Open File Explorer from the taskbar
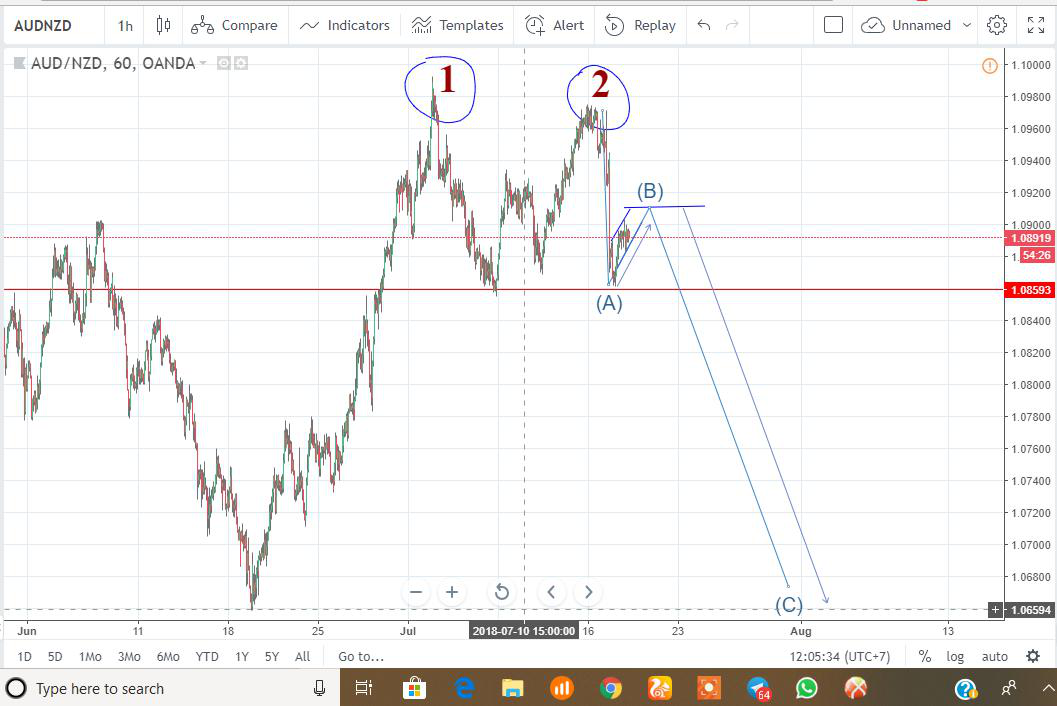The height and width of the screenshot is (706, 1057). [x=513, y=688]
